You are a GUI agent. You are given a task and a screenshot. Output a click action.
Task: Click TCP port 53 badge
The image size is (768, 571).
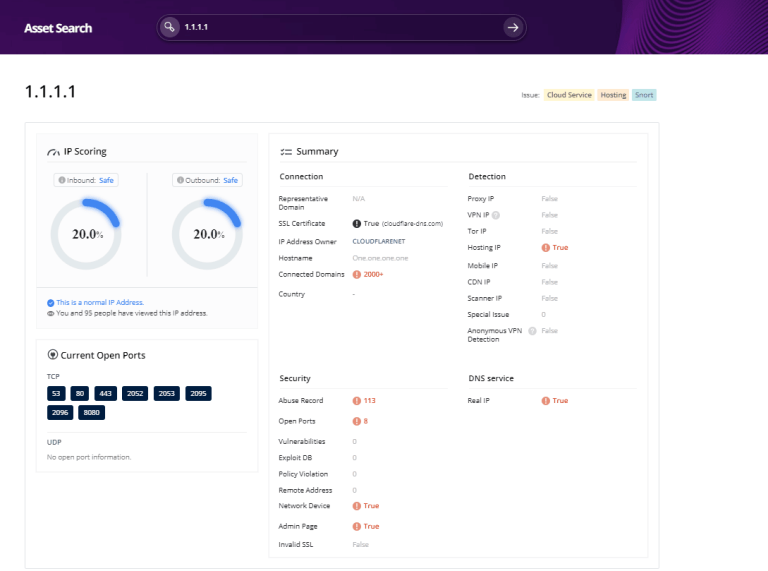pyautogui.click(x=56, y=394)
